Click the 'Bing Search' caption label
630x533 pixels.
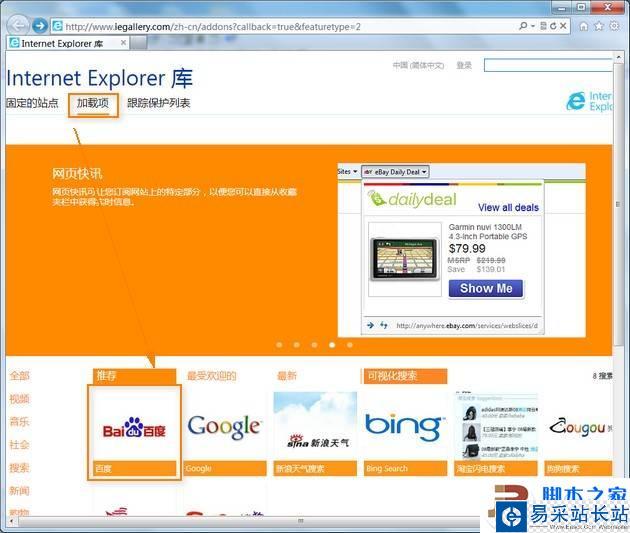pos(405,468)
